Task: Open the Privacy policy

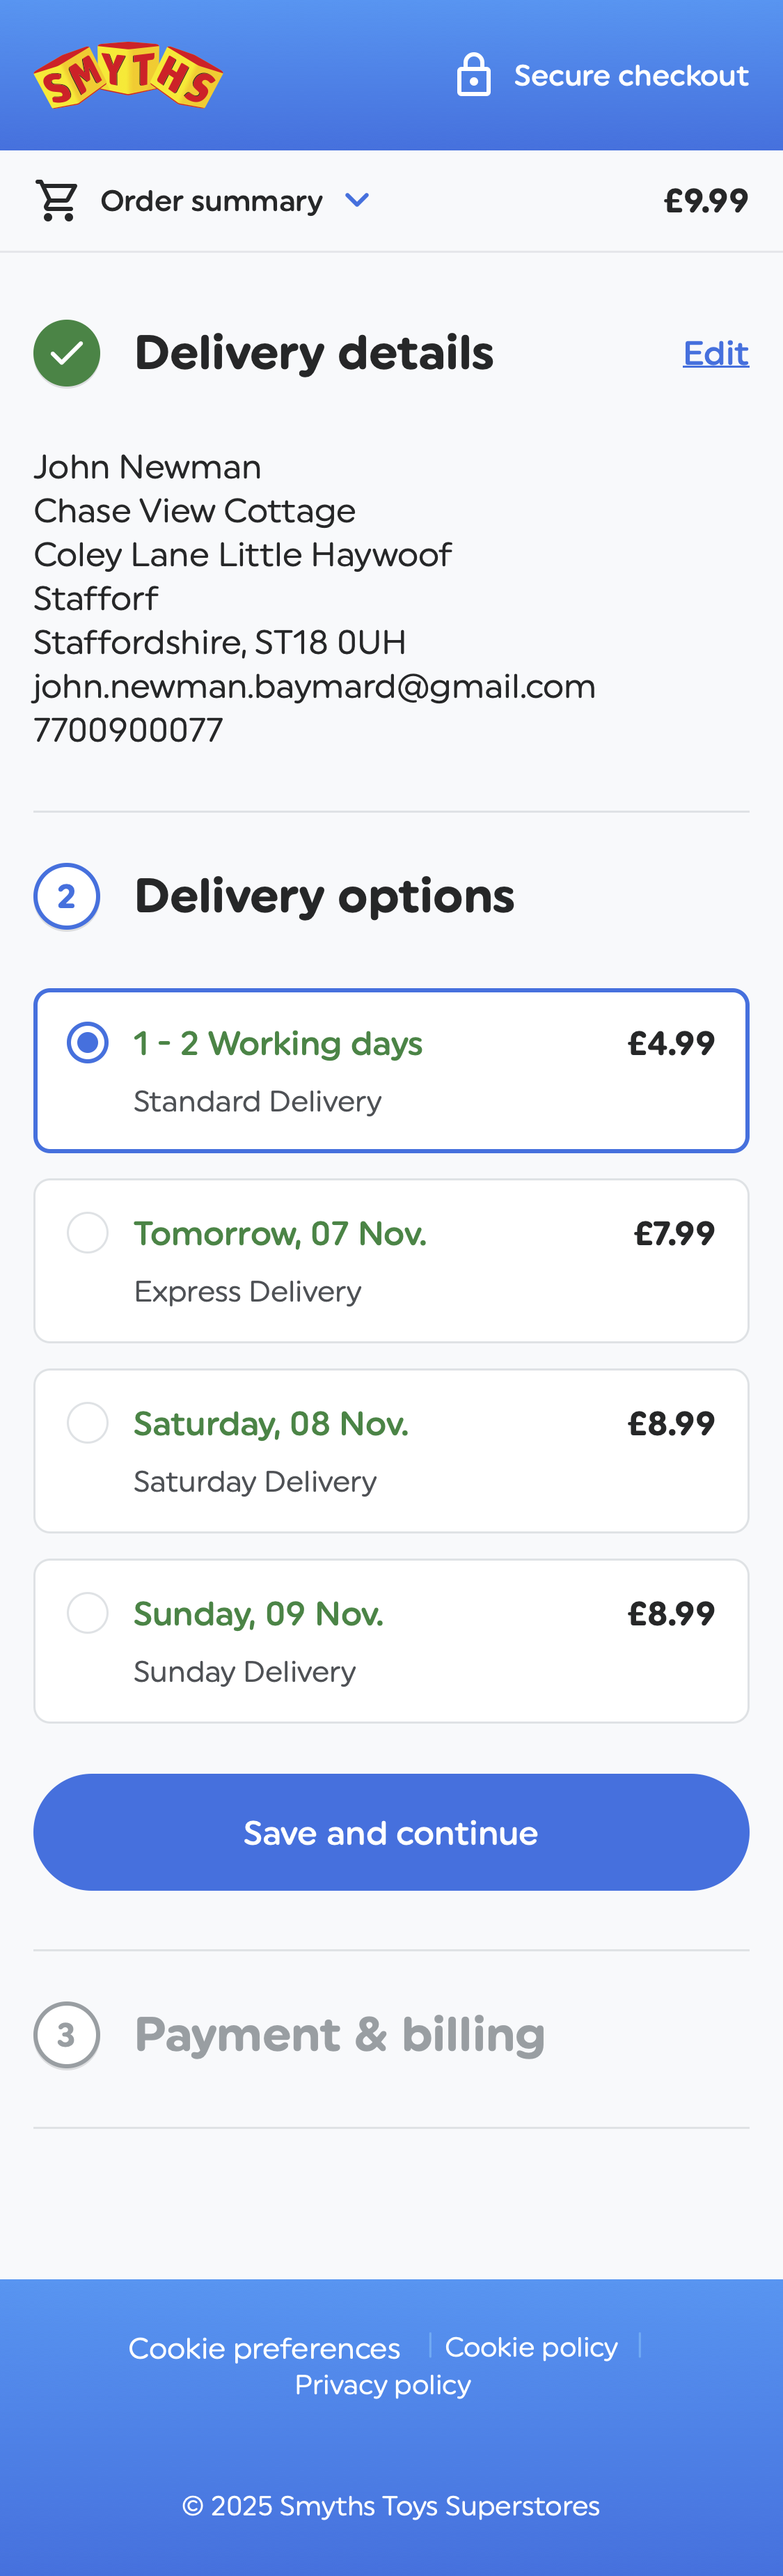Action: pos(383,2384)
